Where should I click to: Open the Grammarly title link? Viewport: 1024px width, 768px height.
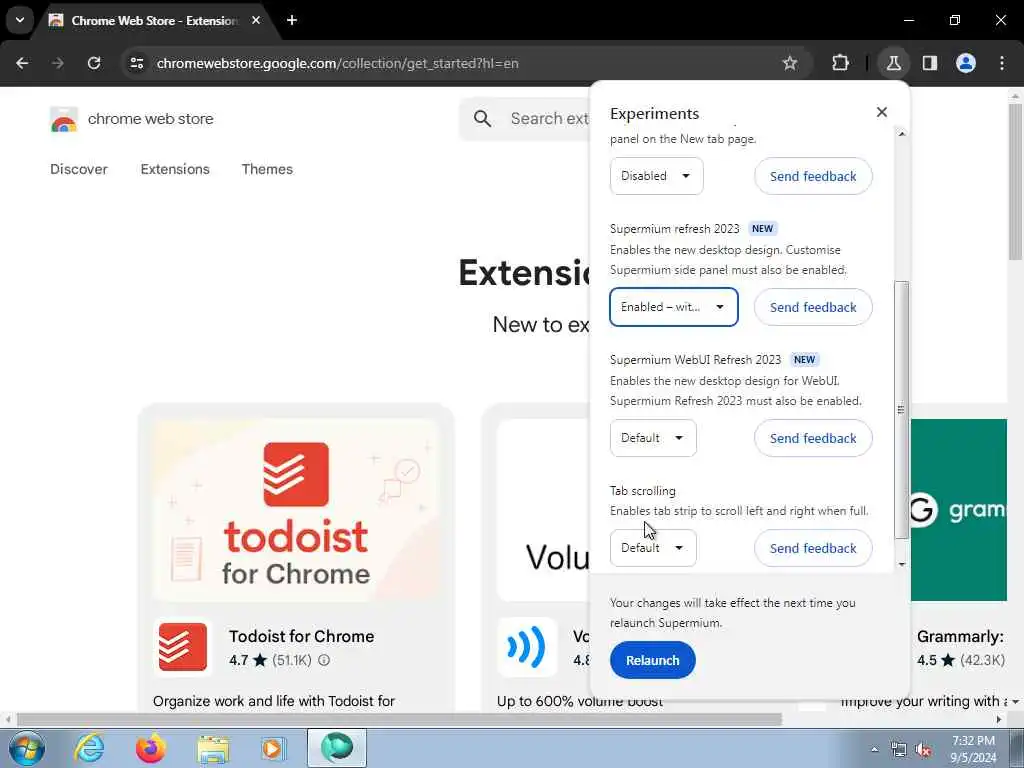pyautogui.click(x=960, y=636)
